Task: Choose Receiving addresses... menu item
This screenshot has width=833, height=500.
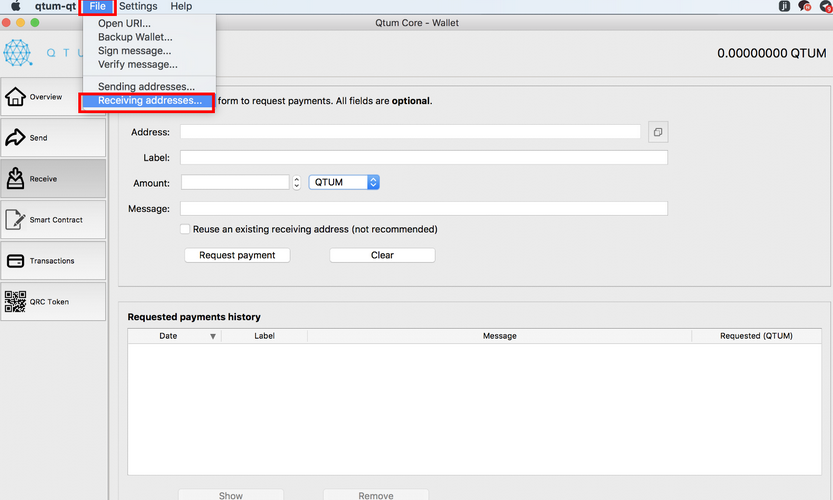Action: 149,100
